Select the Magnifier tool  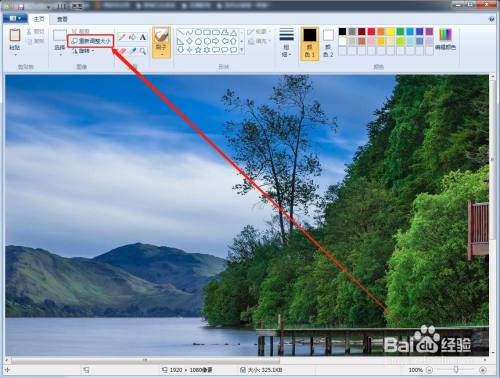point(143,51)
